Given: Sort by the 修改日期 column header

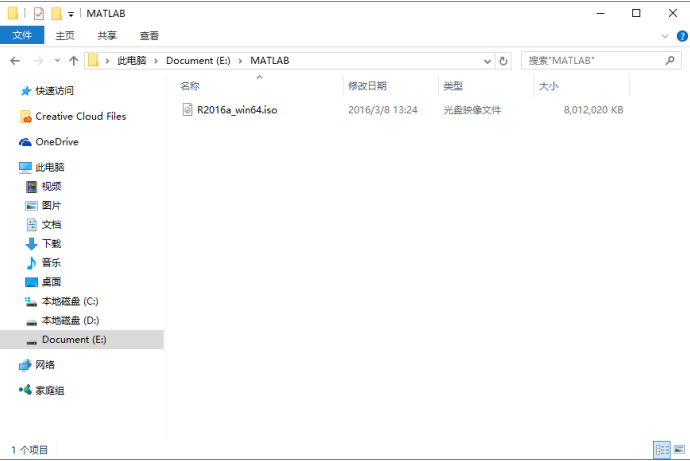Looking at the screenshot, I should coord(367,86).
